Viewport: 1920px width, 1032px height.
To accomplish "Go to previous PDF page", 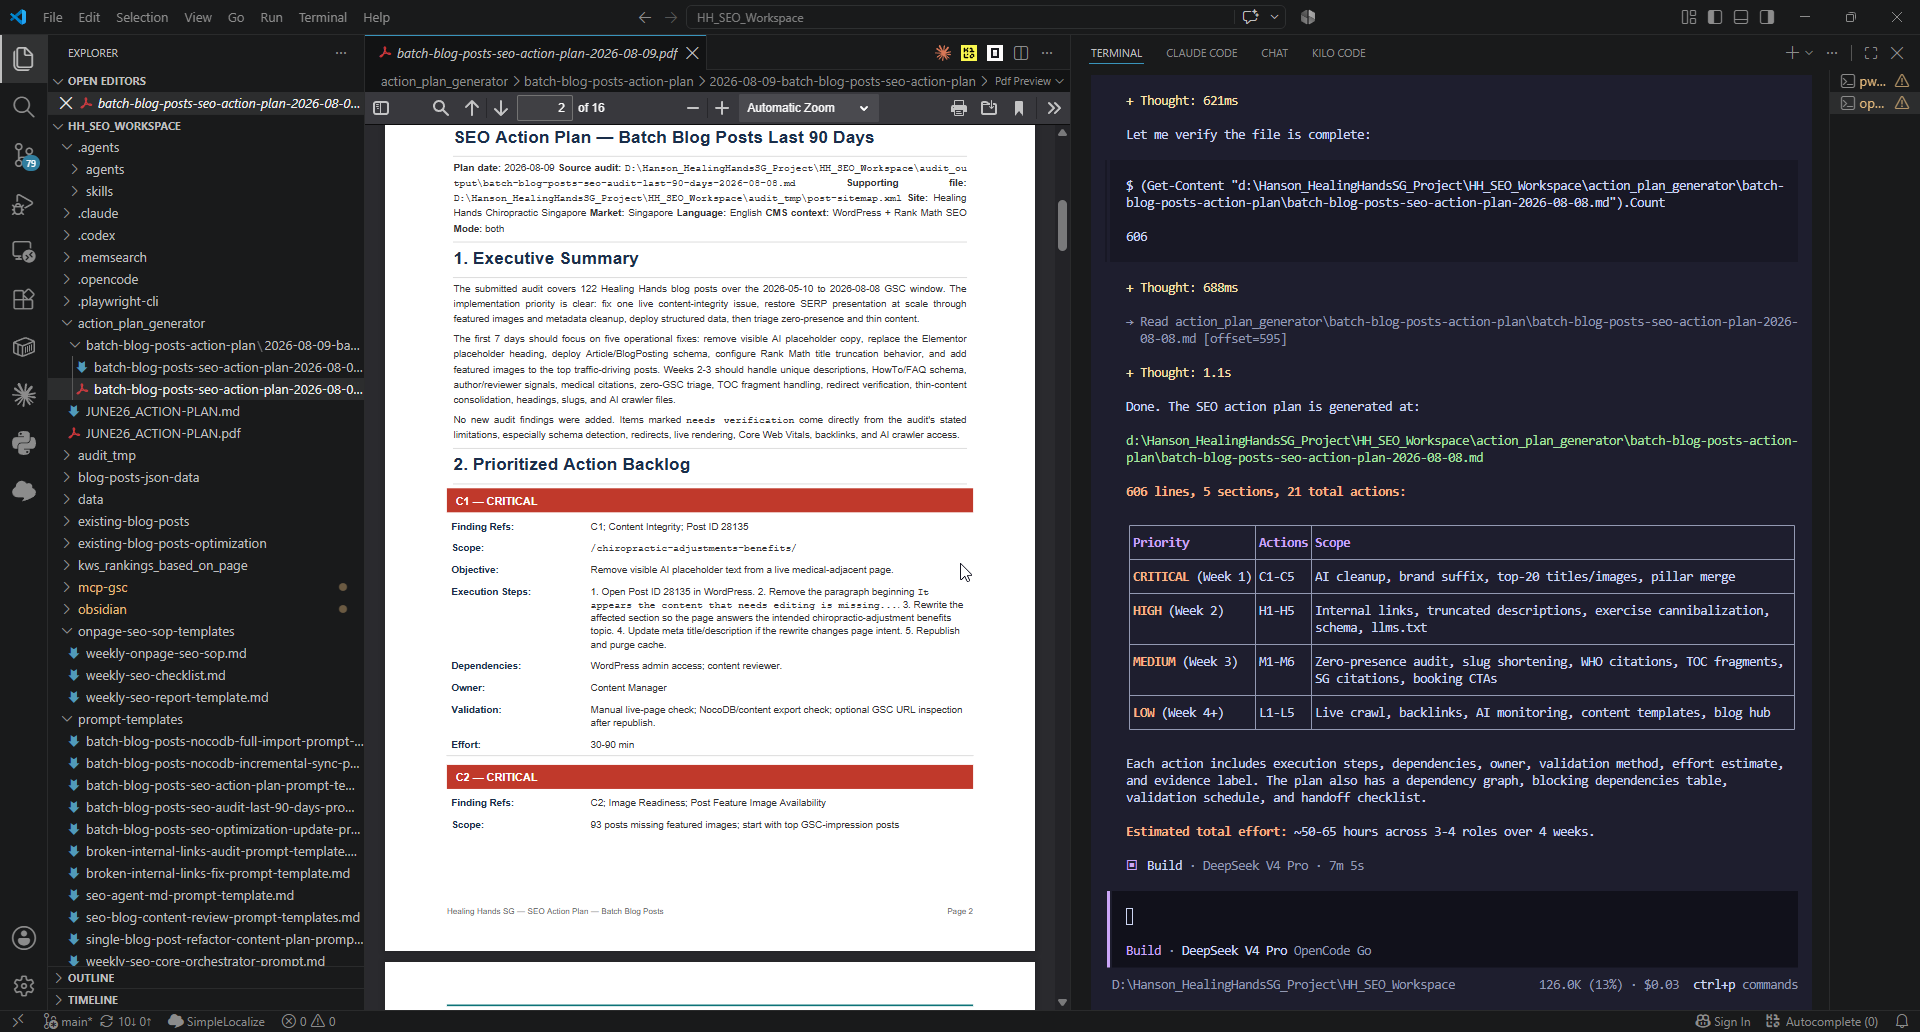I will (x=472, y=108).
